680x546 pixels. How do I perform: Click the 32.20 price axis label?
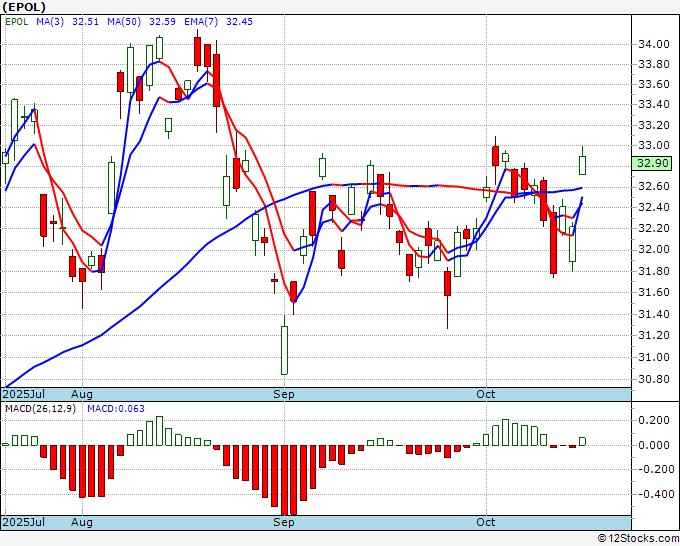pyautogui.click(x=653, y=229)
